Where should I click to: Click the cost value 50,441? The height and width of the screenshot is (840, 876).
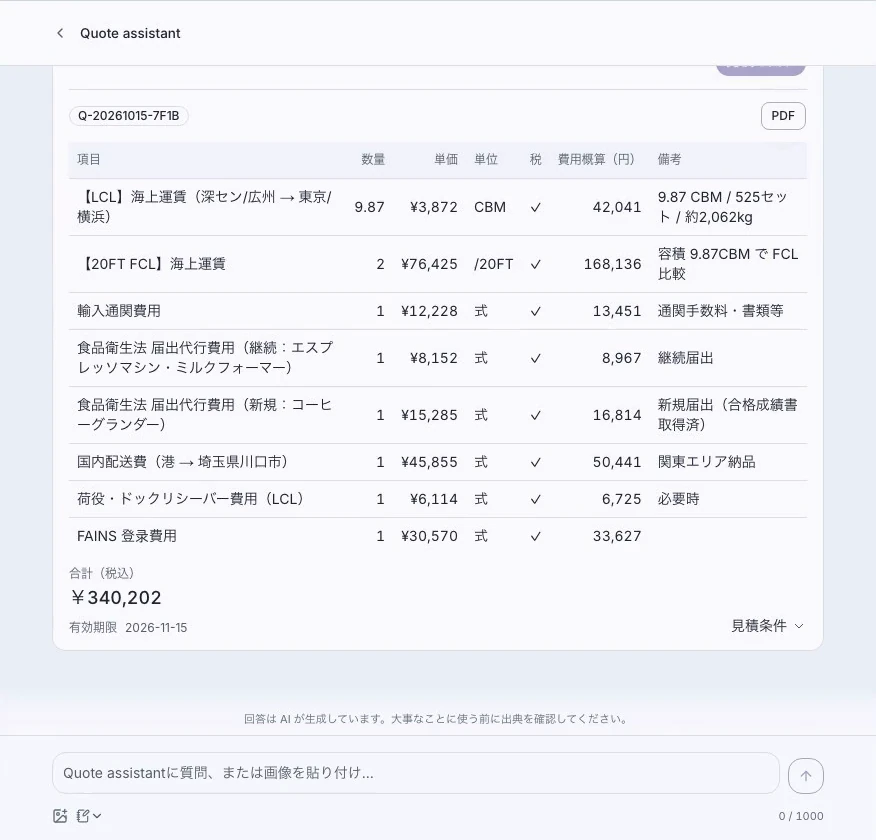point(617,462)
